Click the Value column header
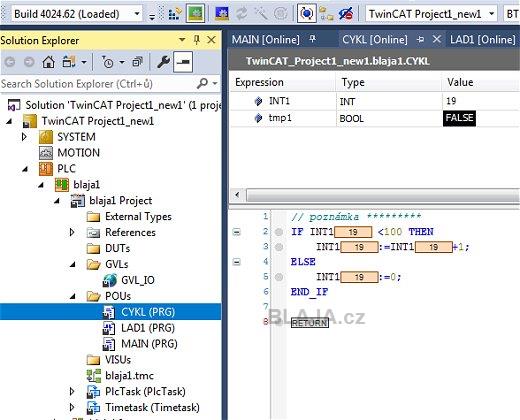 pos(481,82)
